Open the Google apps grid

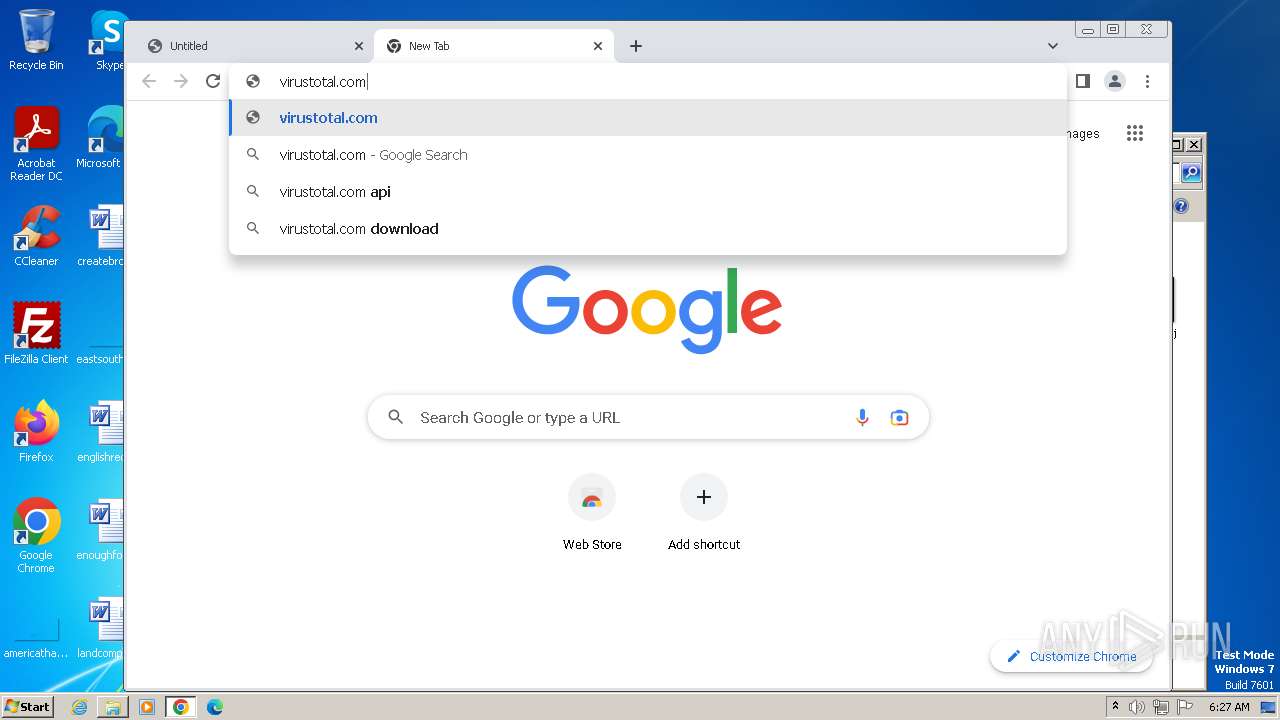[1134, 133]
